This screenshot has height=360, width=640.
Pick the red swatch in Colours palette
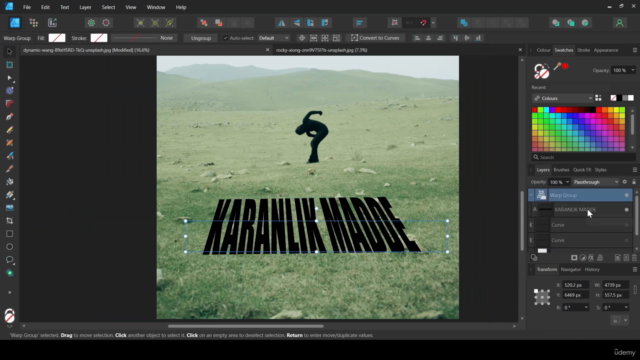click(x=534, y=110)
